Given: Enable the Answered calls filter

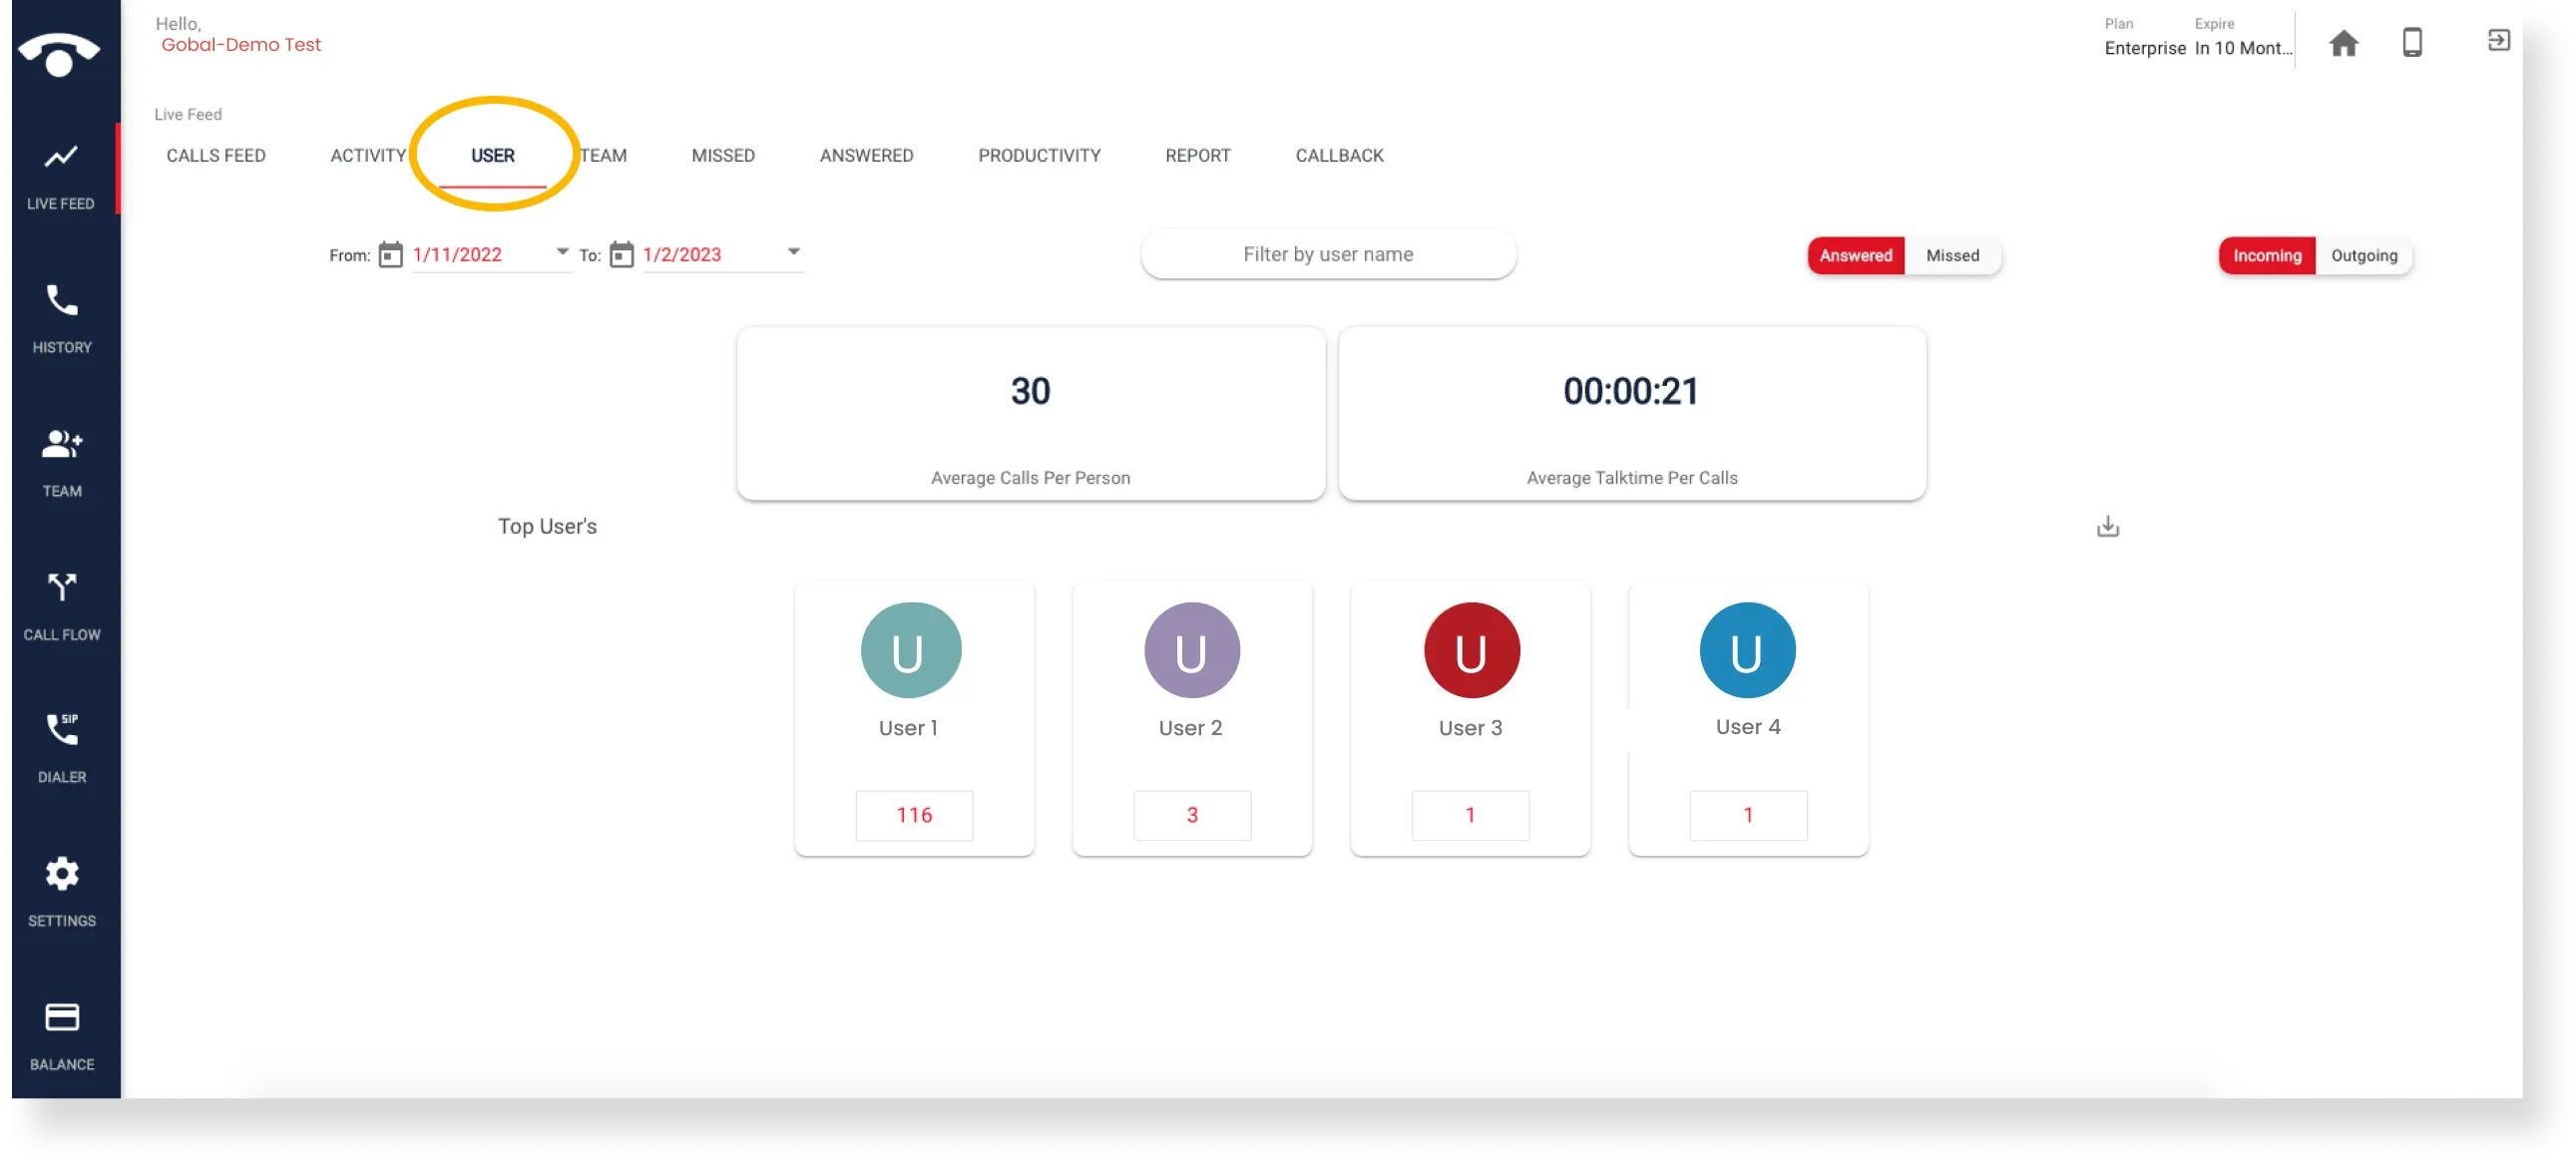Looking at the screenshot, I should [1855, 255].
